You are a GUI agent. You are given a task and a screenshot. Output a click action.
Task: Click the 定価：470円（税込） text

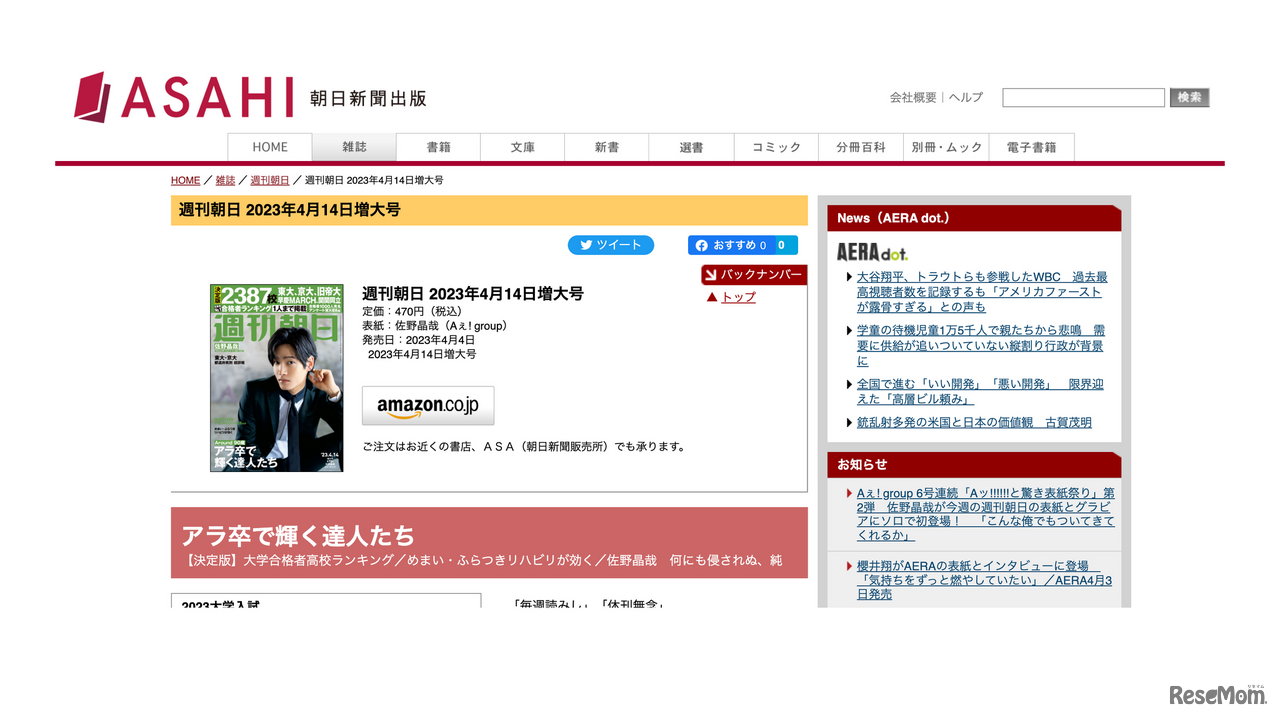click(412, 312)
